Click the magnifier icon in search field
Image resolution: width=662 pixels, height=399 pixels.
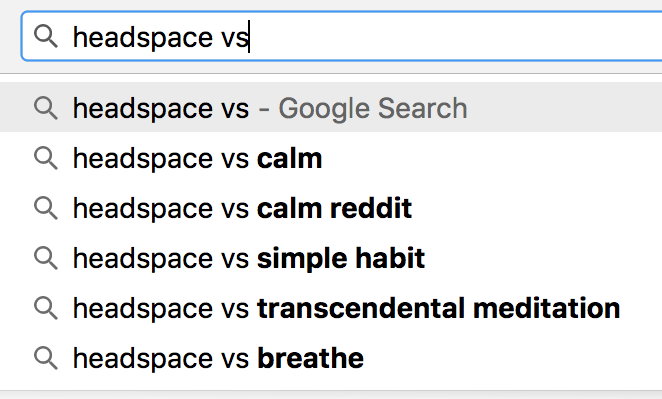[46, 36]
